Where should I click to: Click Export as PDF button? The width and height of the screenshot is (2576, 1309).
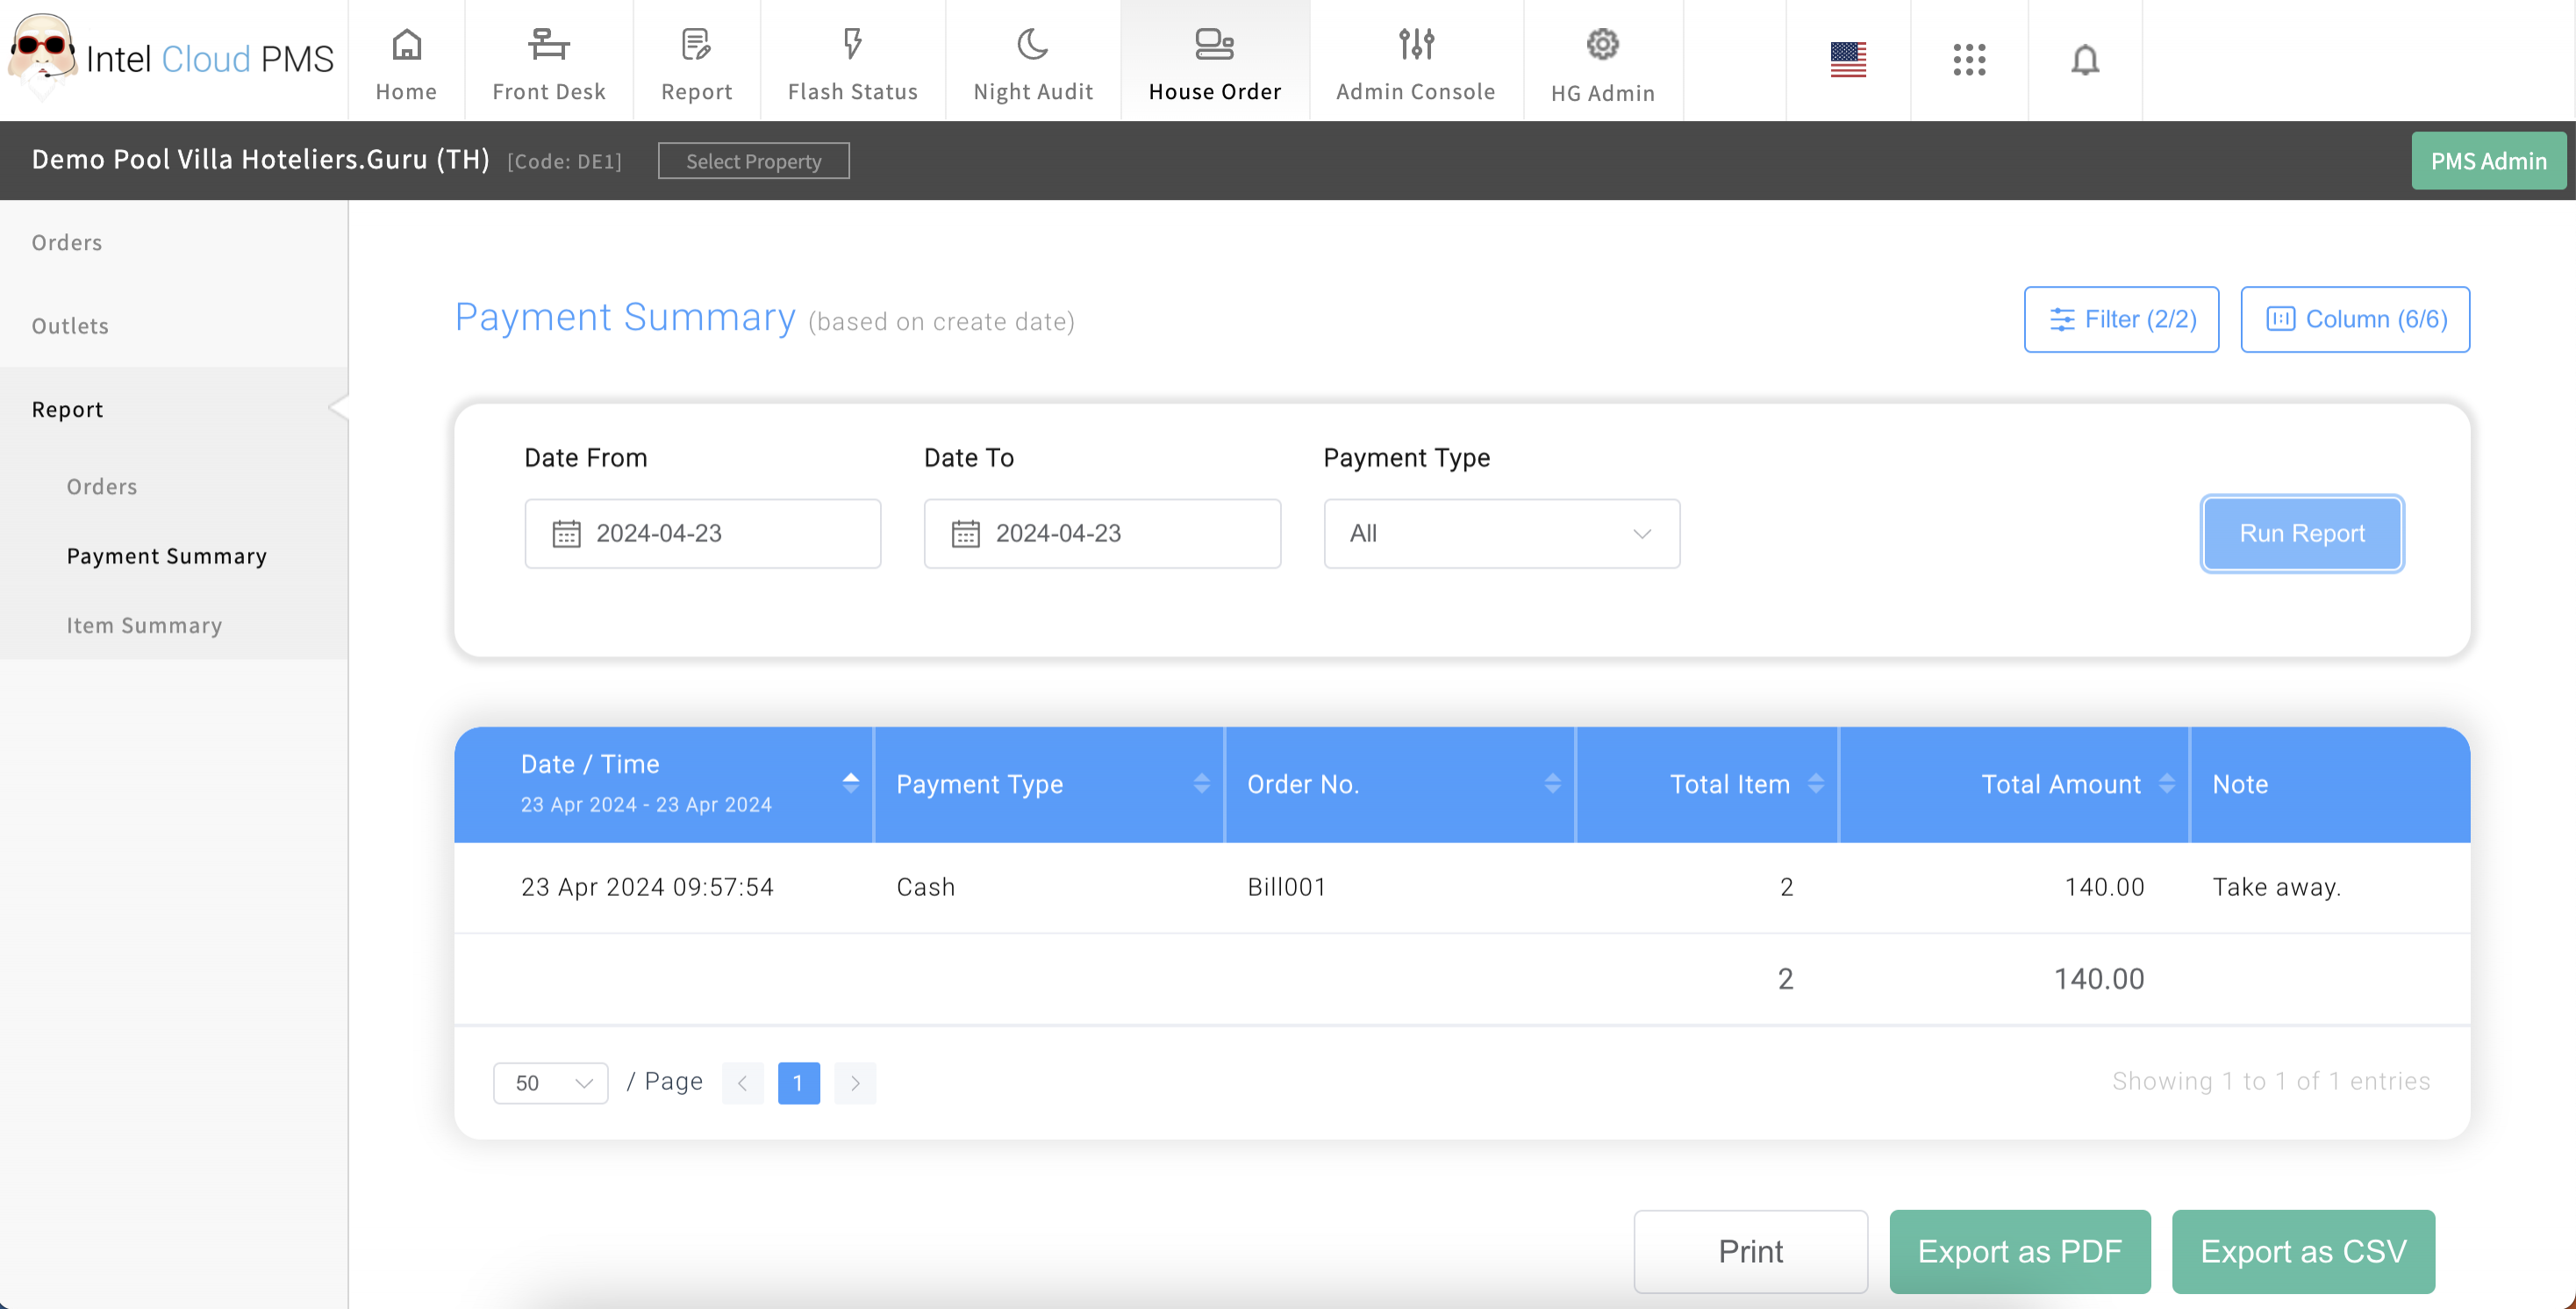(2019, 1251)
